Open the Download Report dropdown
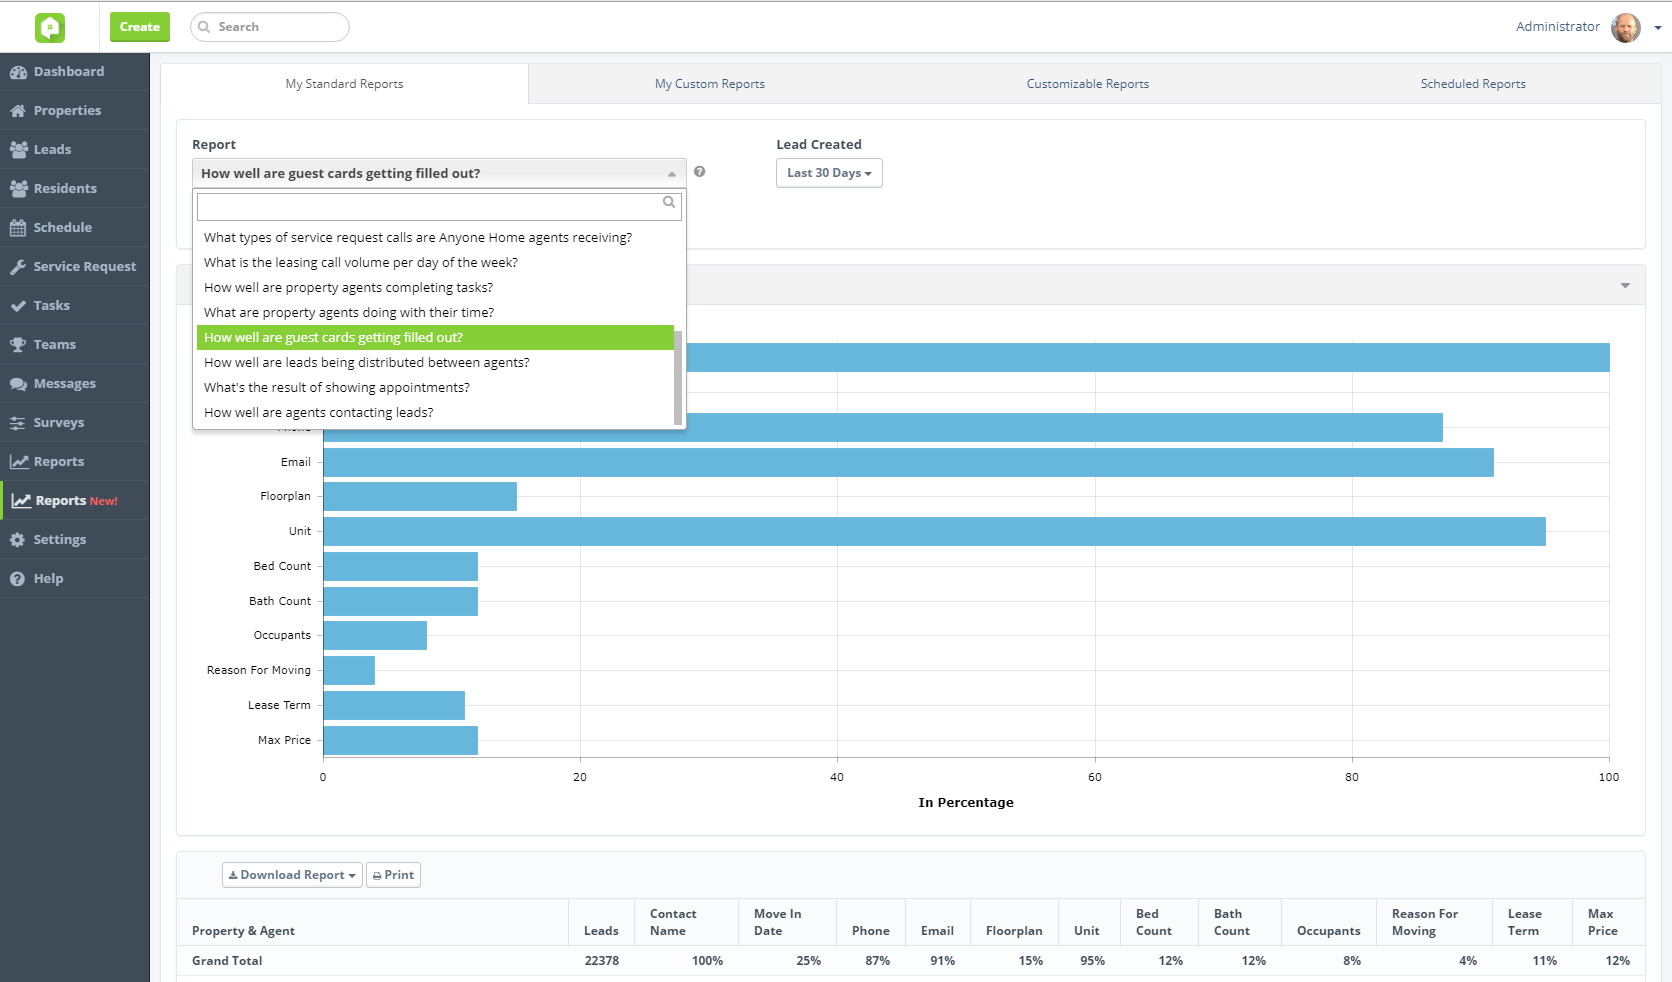Viewport: 1672px width, 982px height. (292, 875)
